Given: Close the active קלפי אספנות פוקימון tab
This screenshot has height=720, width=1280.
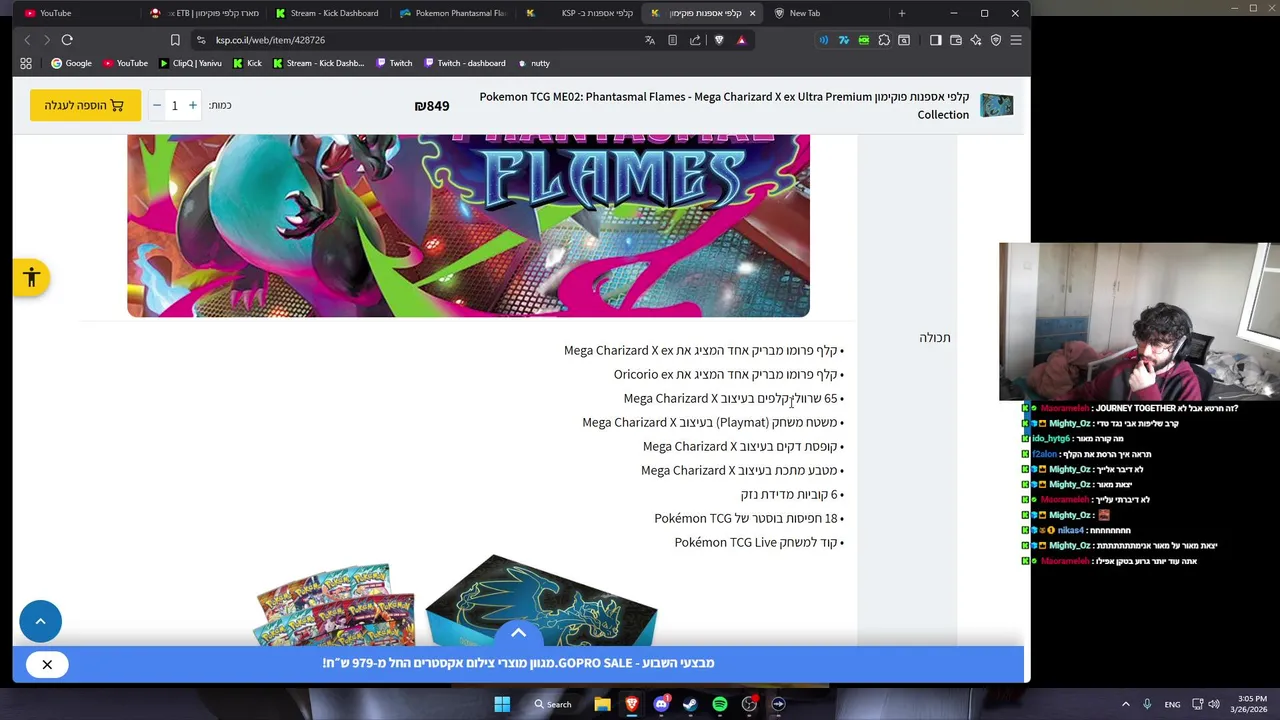Looking at the screenshot, I should click(x=752, y=13).
